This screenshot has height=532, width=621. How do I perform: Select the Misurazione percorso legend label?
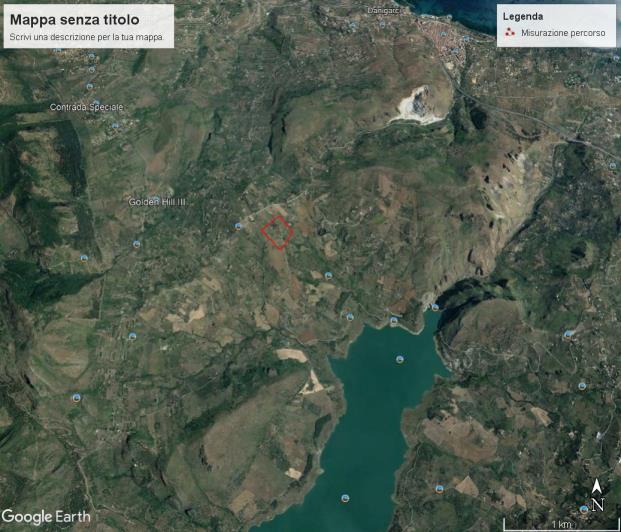click(562, 33)
